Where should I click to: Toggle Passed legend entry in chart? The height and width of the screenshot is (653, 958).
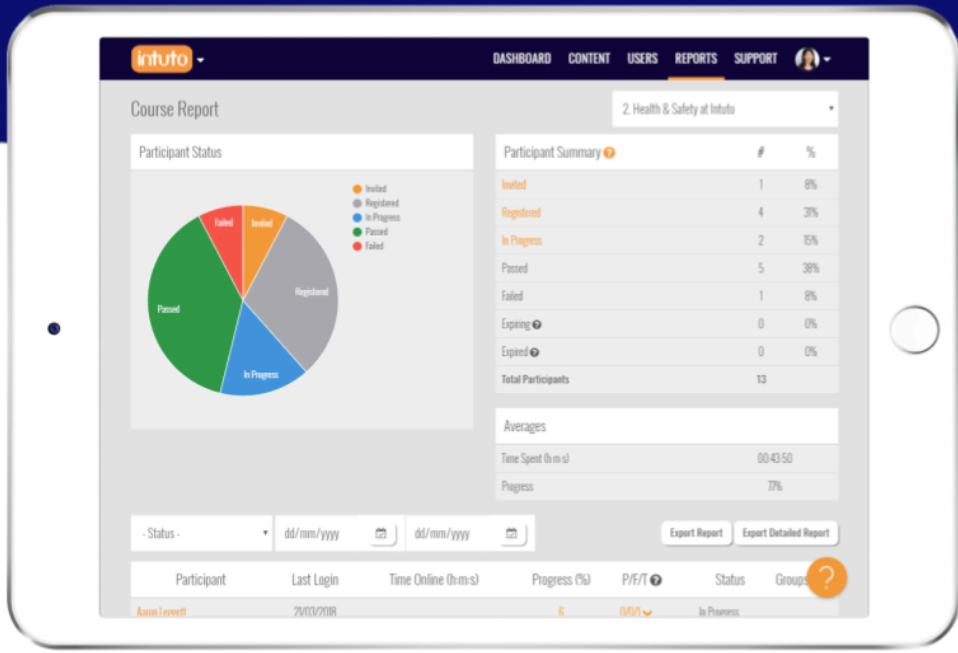(x=370, y=232)
